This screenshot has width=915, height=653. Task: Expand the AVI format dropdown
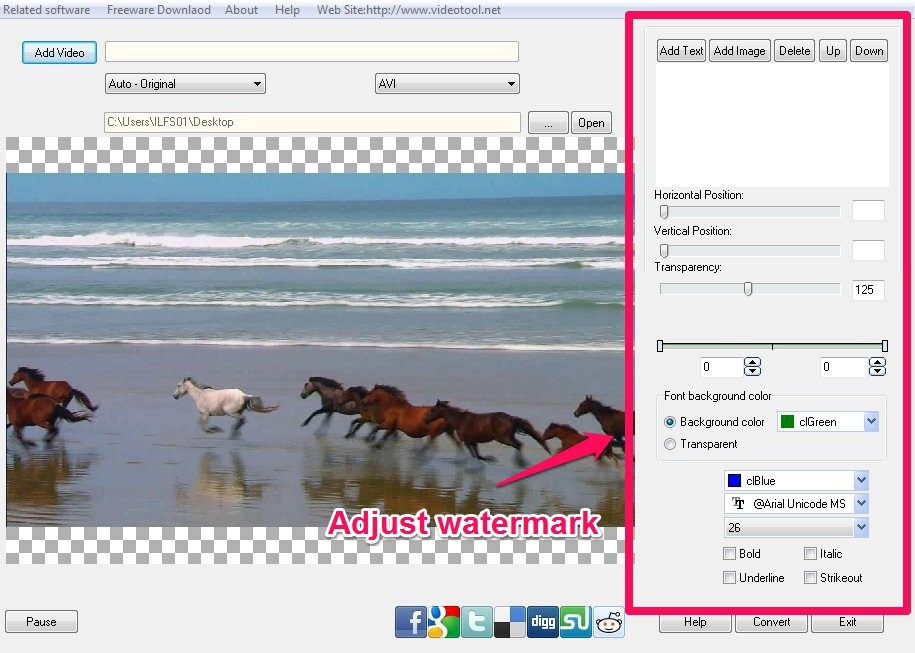(x=446, y=84)
